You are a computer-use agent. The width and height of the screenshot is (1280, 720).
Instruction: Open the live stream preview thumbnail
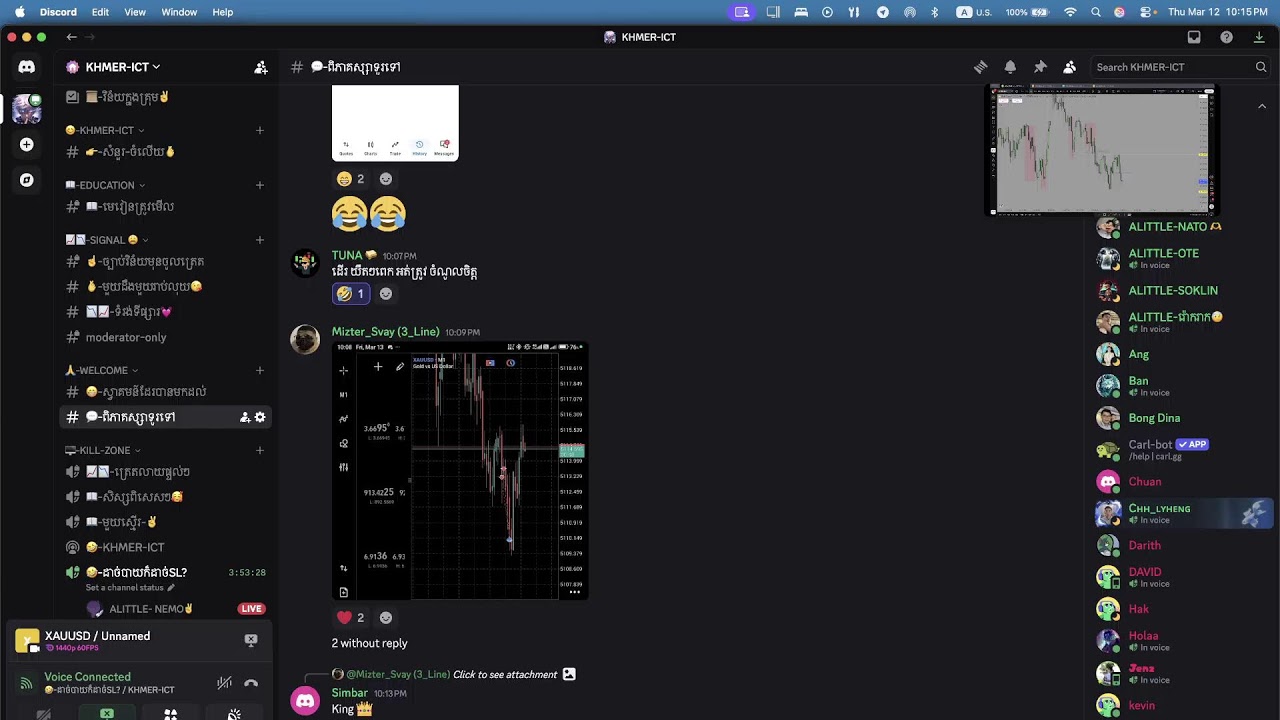[1103, 150]
